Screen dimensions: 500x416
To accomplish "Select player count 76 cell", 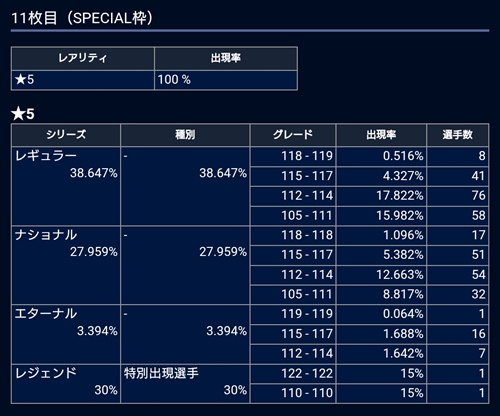I will pos(457,196).
